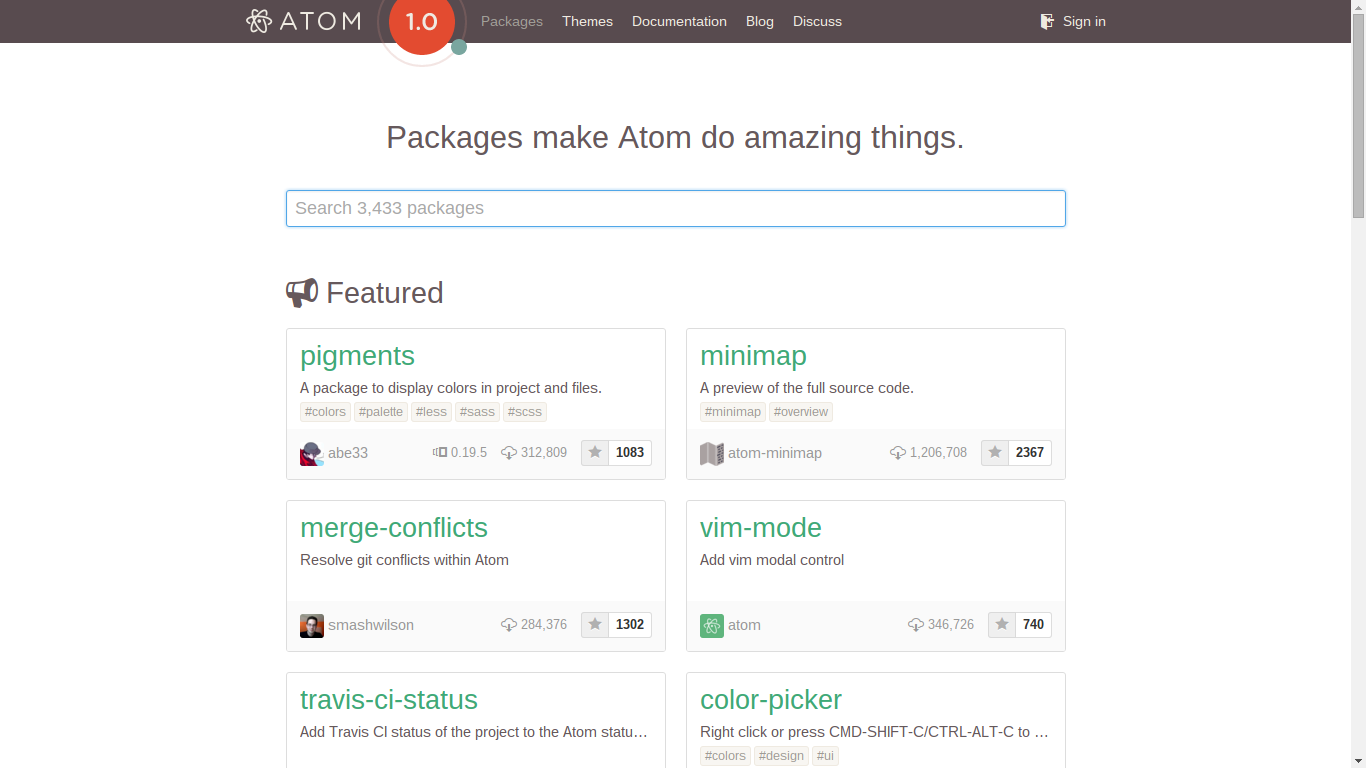Click the #overview tag
This screenshot has width=1366, height=768.
[801, 412]
